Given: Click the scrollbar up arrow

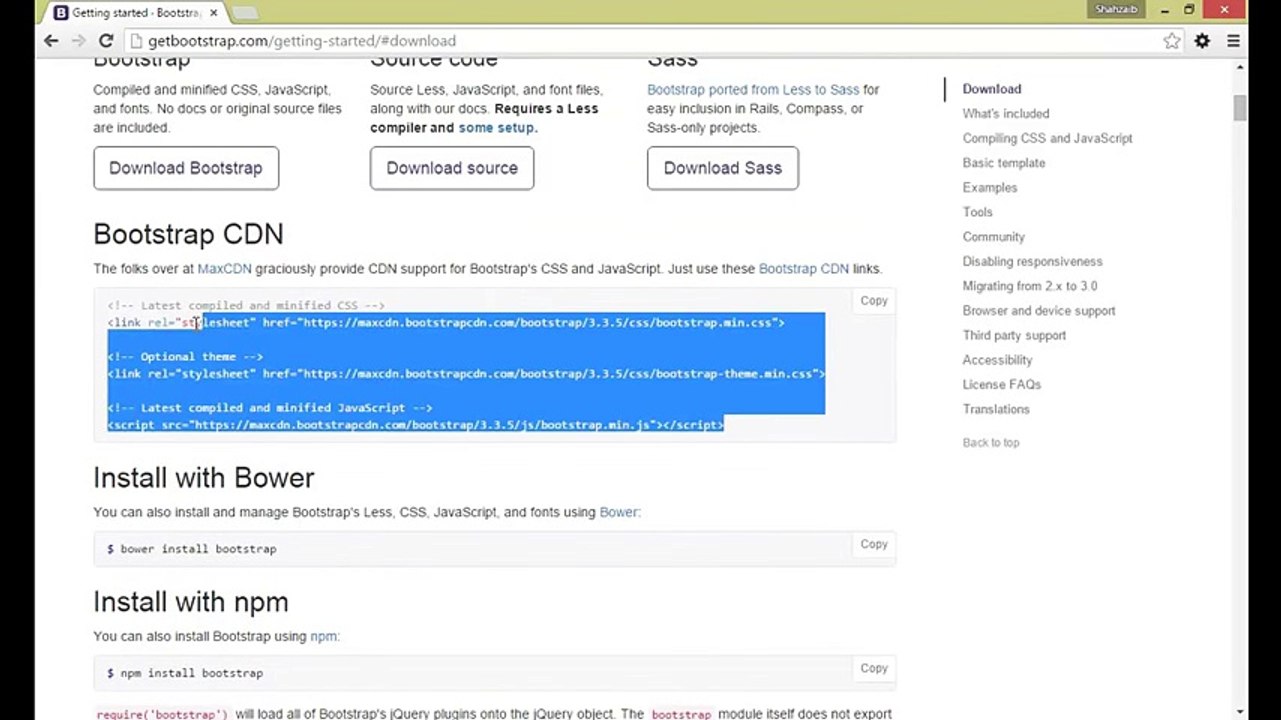Looking at the screenshot, I should [1240, 67].
